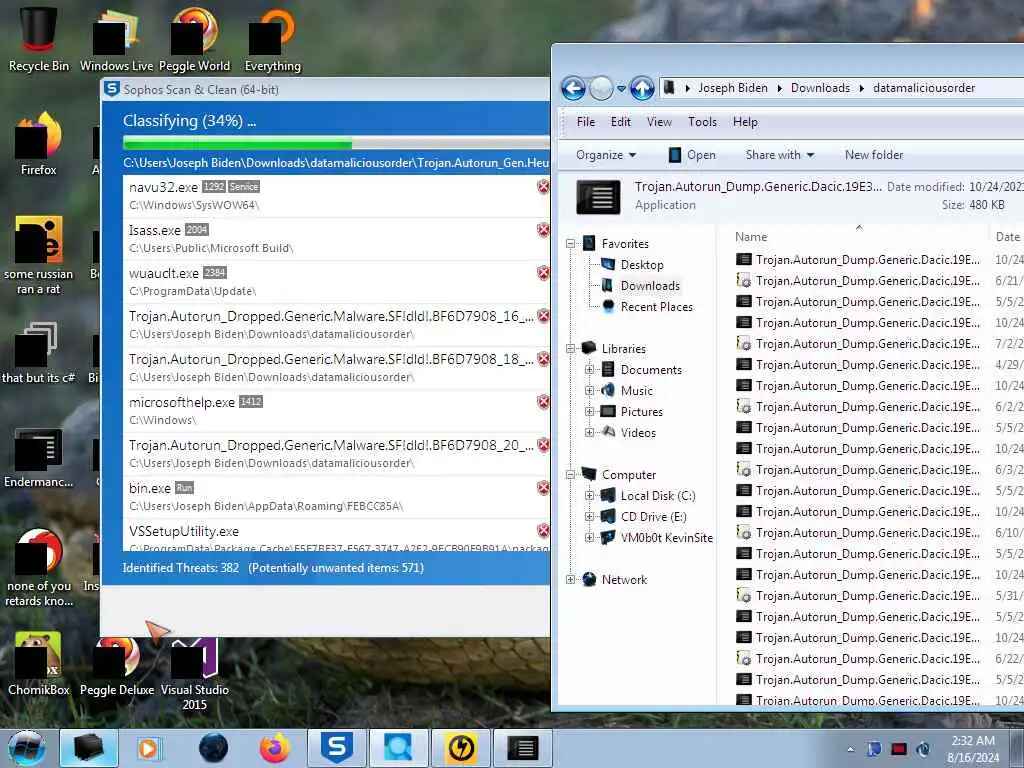Screen dimensions: 1024x768
Task: Remove navu32.exe threat via its red X
Action: click(x=543, y=187)
